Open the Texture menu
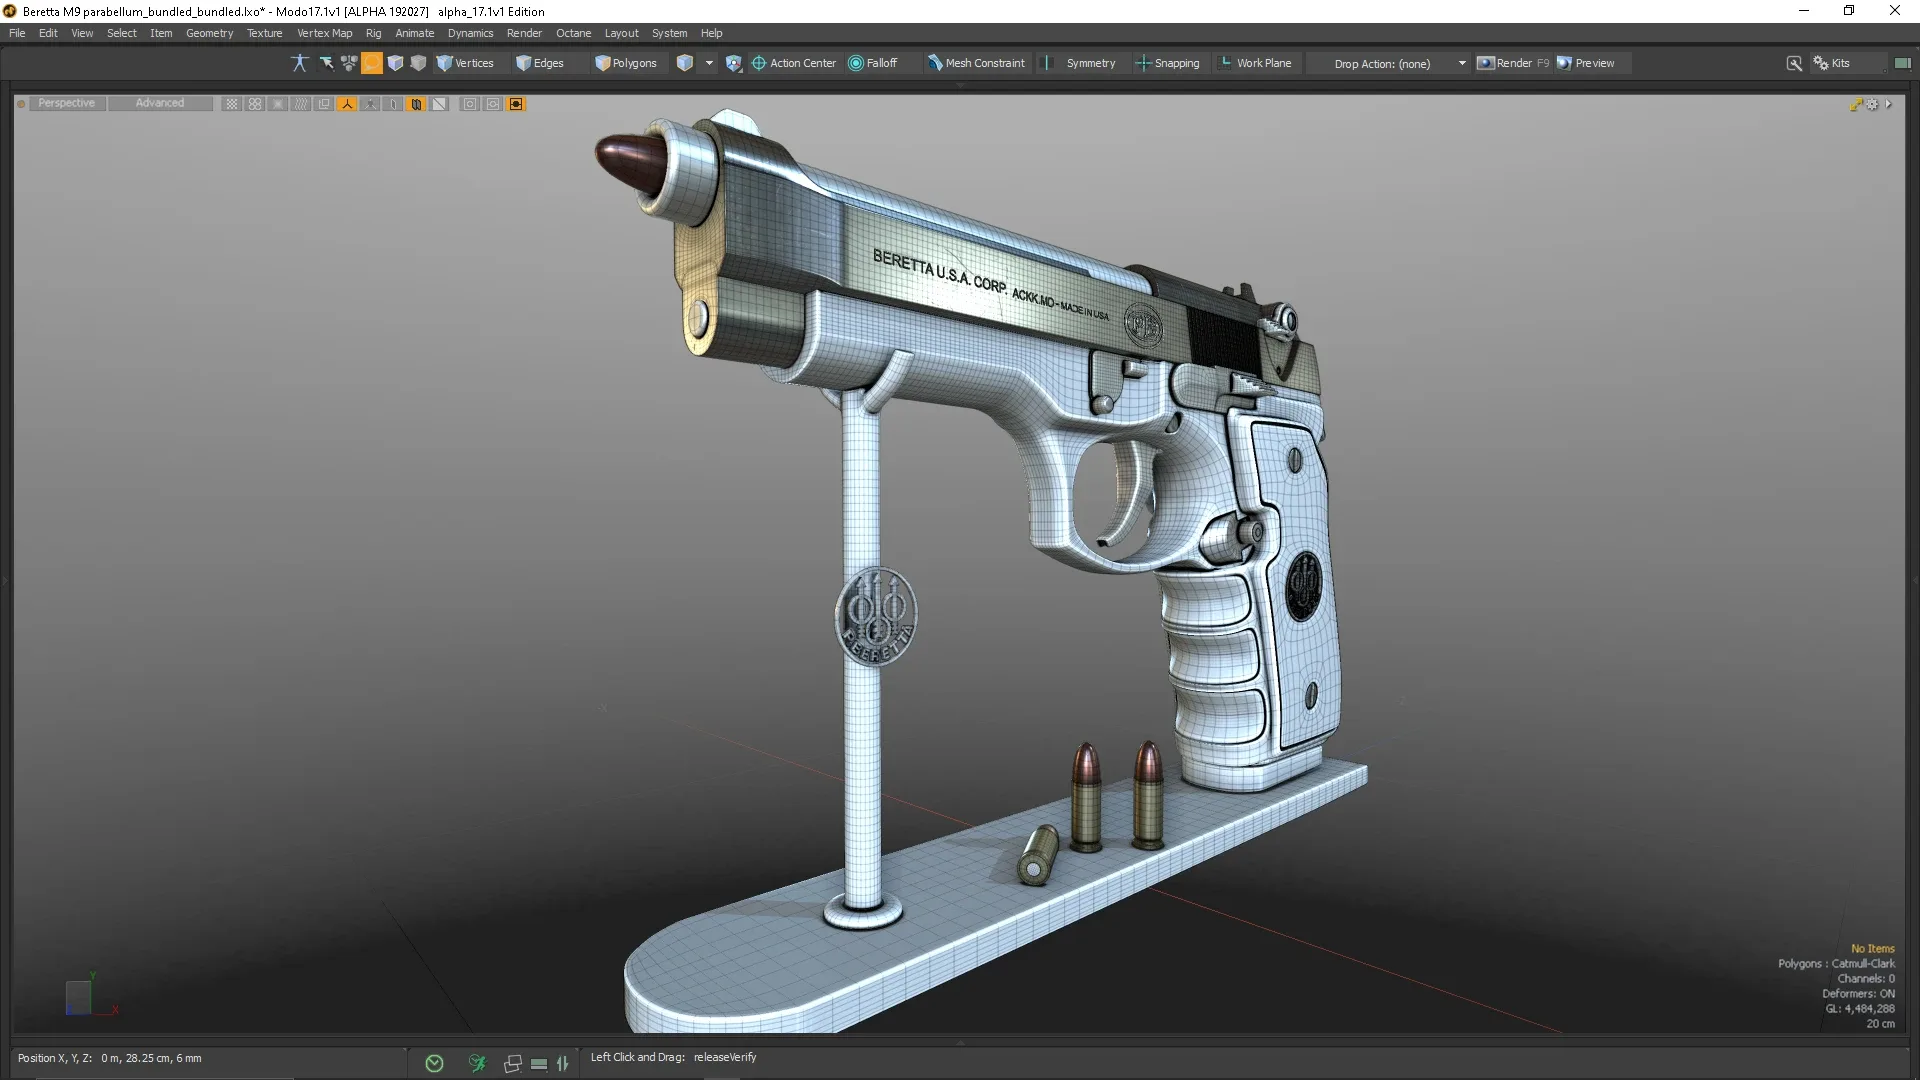The image size is (1920, 1080). click(264, 33)
